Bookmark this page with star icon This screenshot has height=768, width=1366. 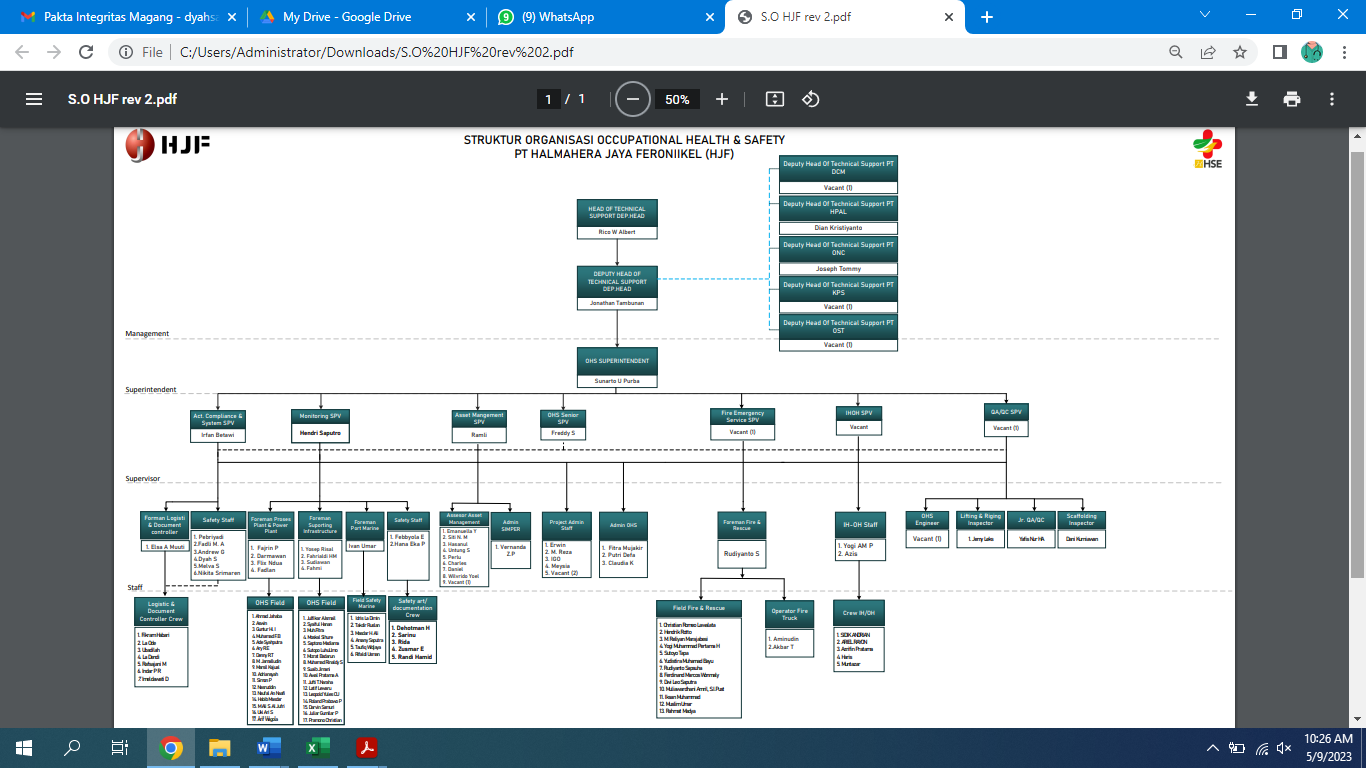1240,52
